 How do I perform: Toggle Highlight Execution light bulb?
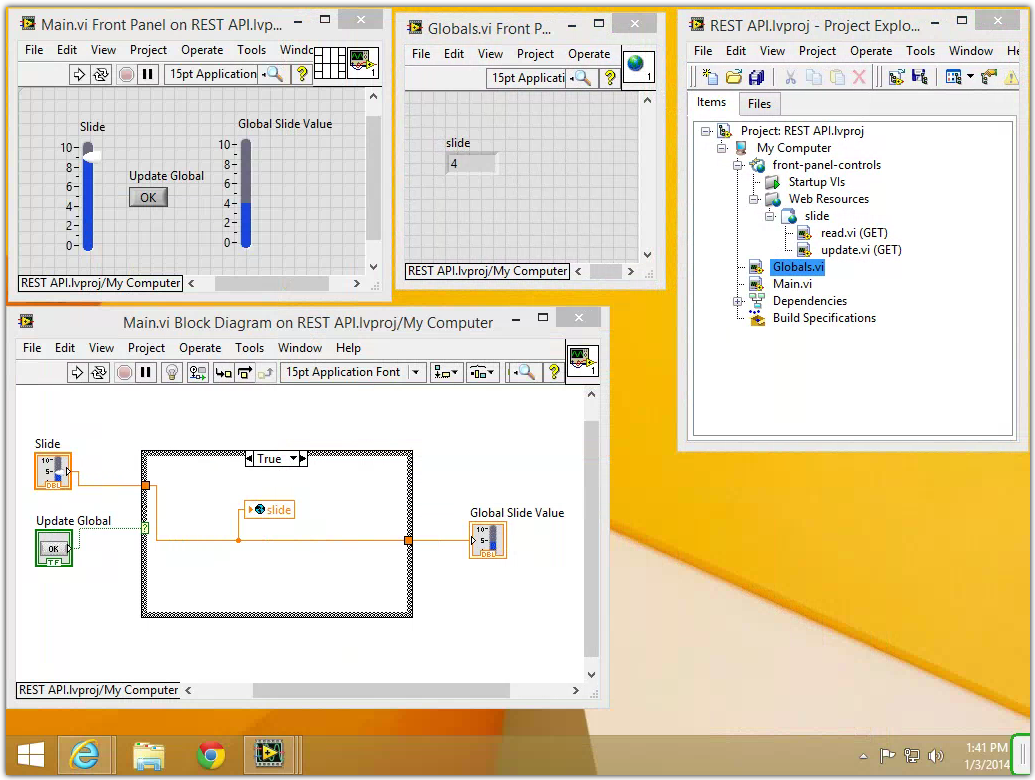click(x=171, y=372)
